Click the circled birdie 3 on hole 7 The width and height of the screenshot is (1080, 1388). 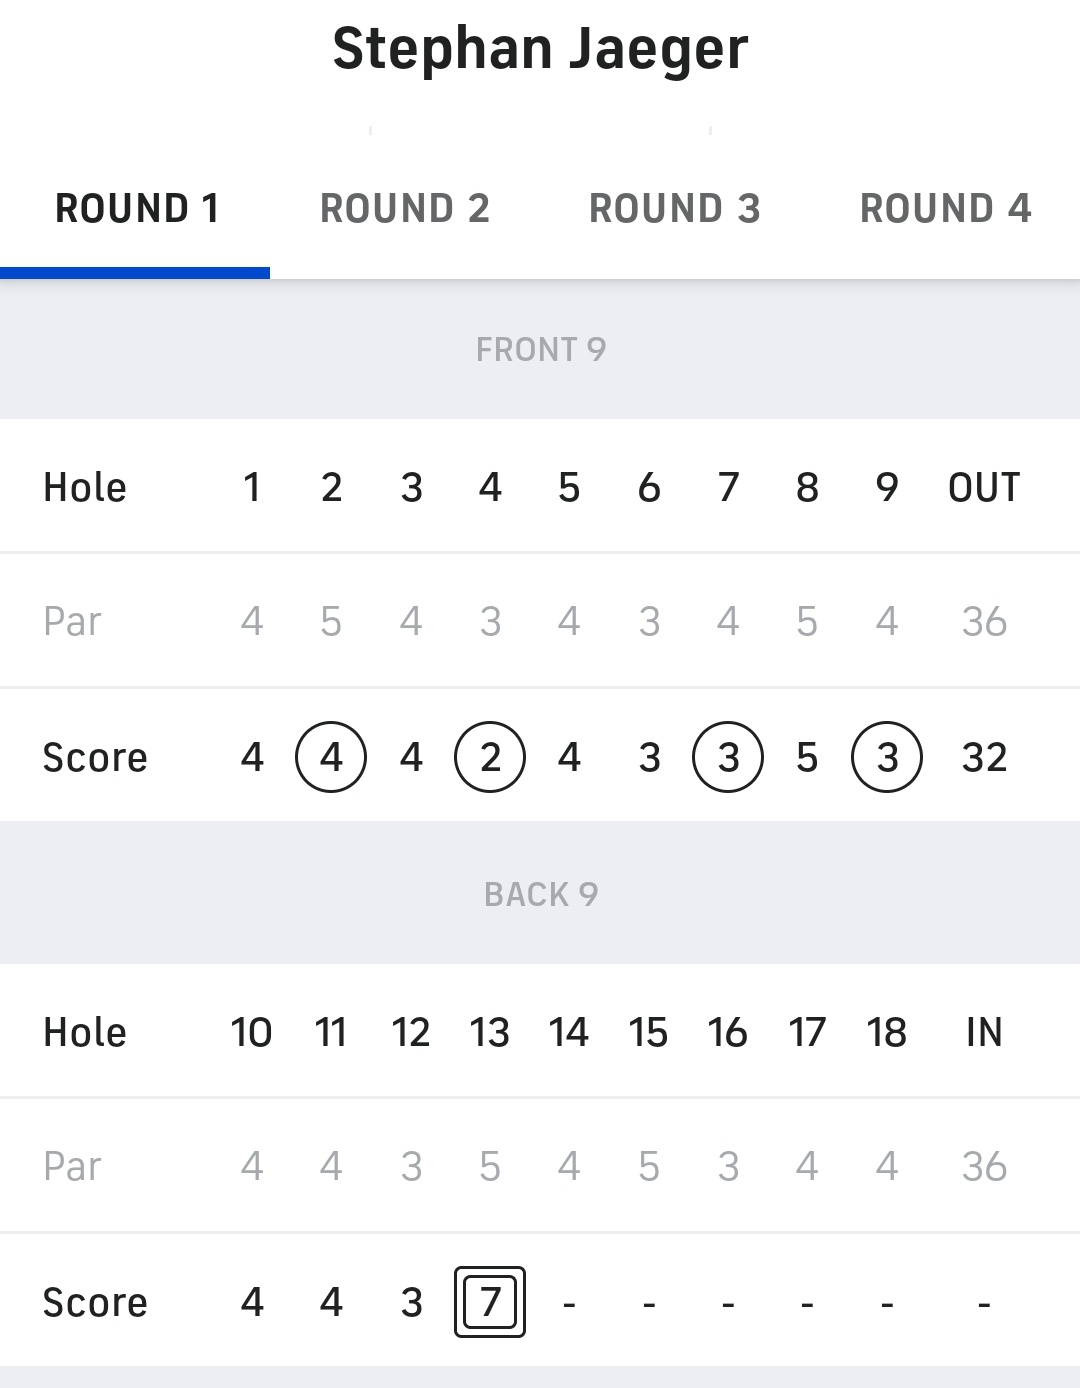coord(728,757)
